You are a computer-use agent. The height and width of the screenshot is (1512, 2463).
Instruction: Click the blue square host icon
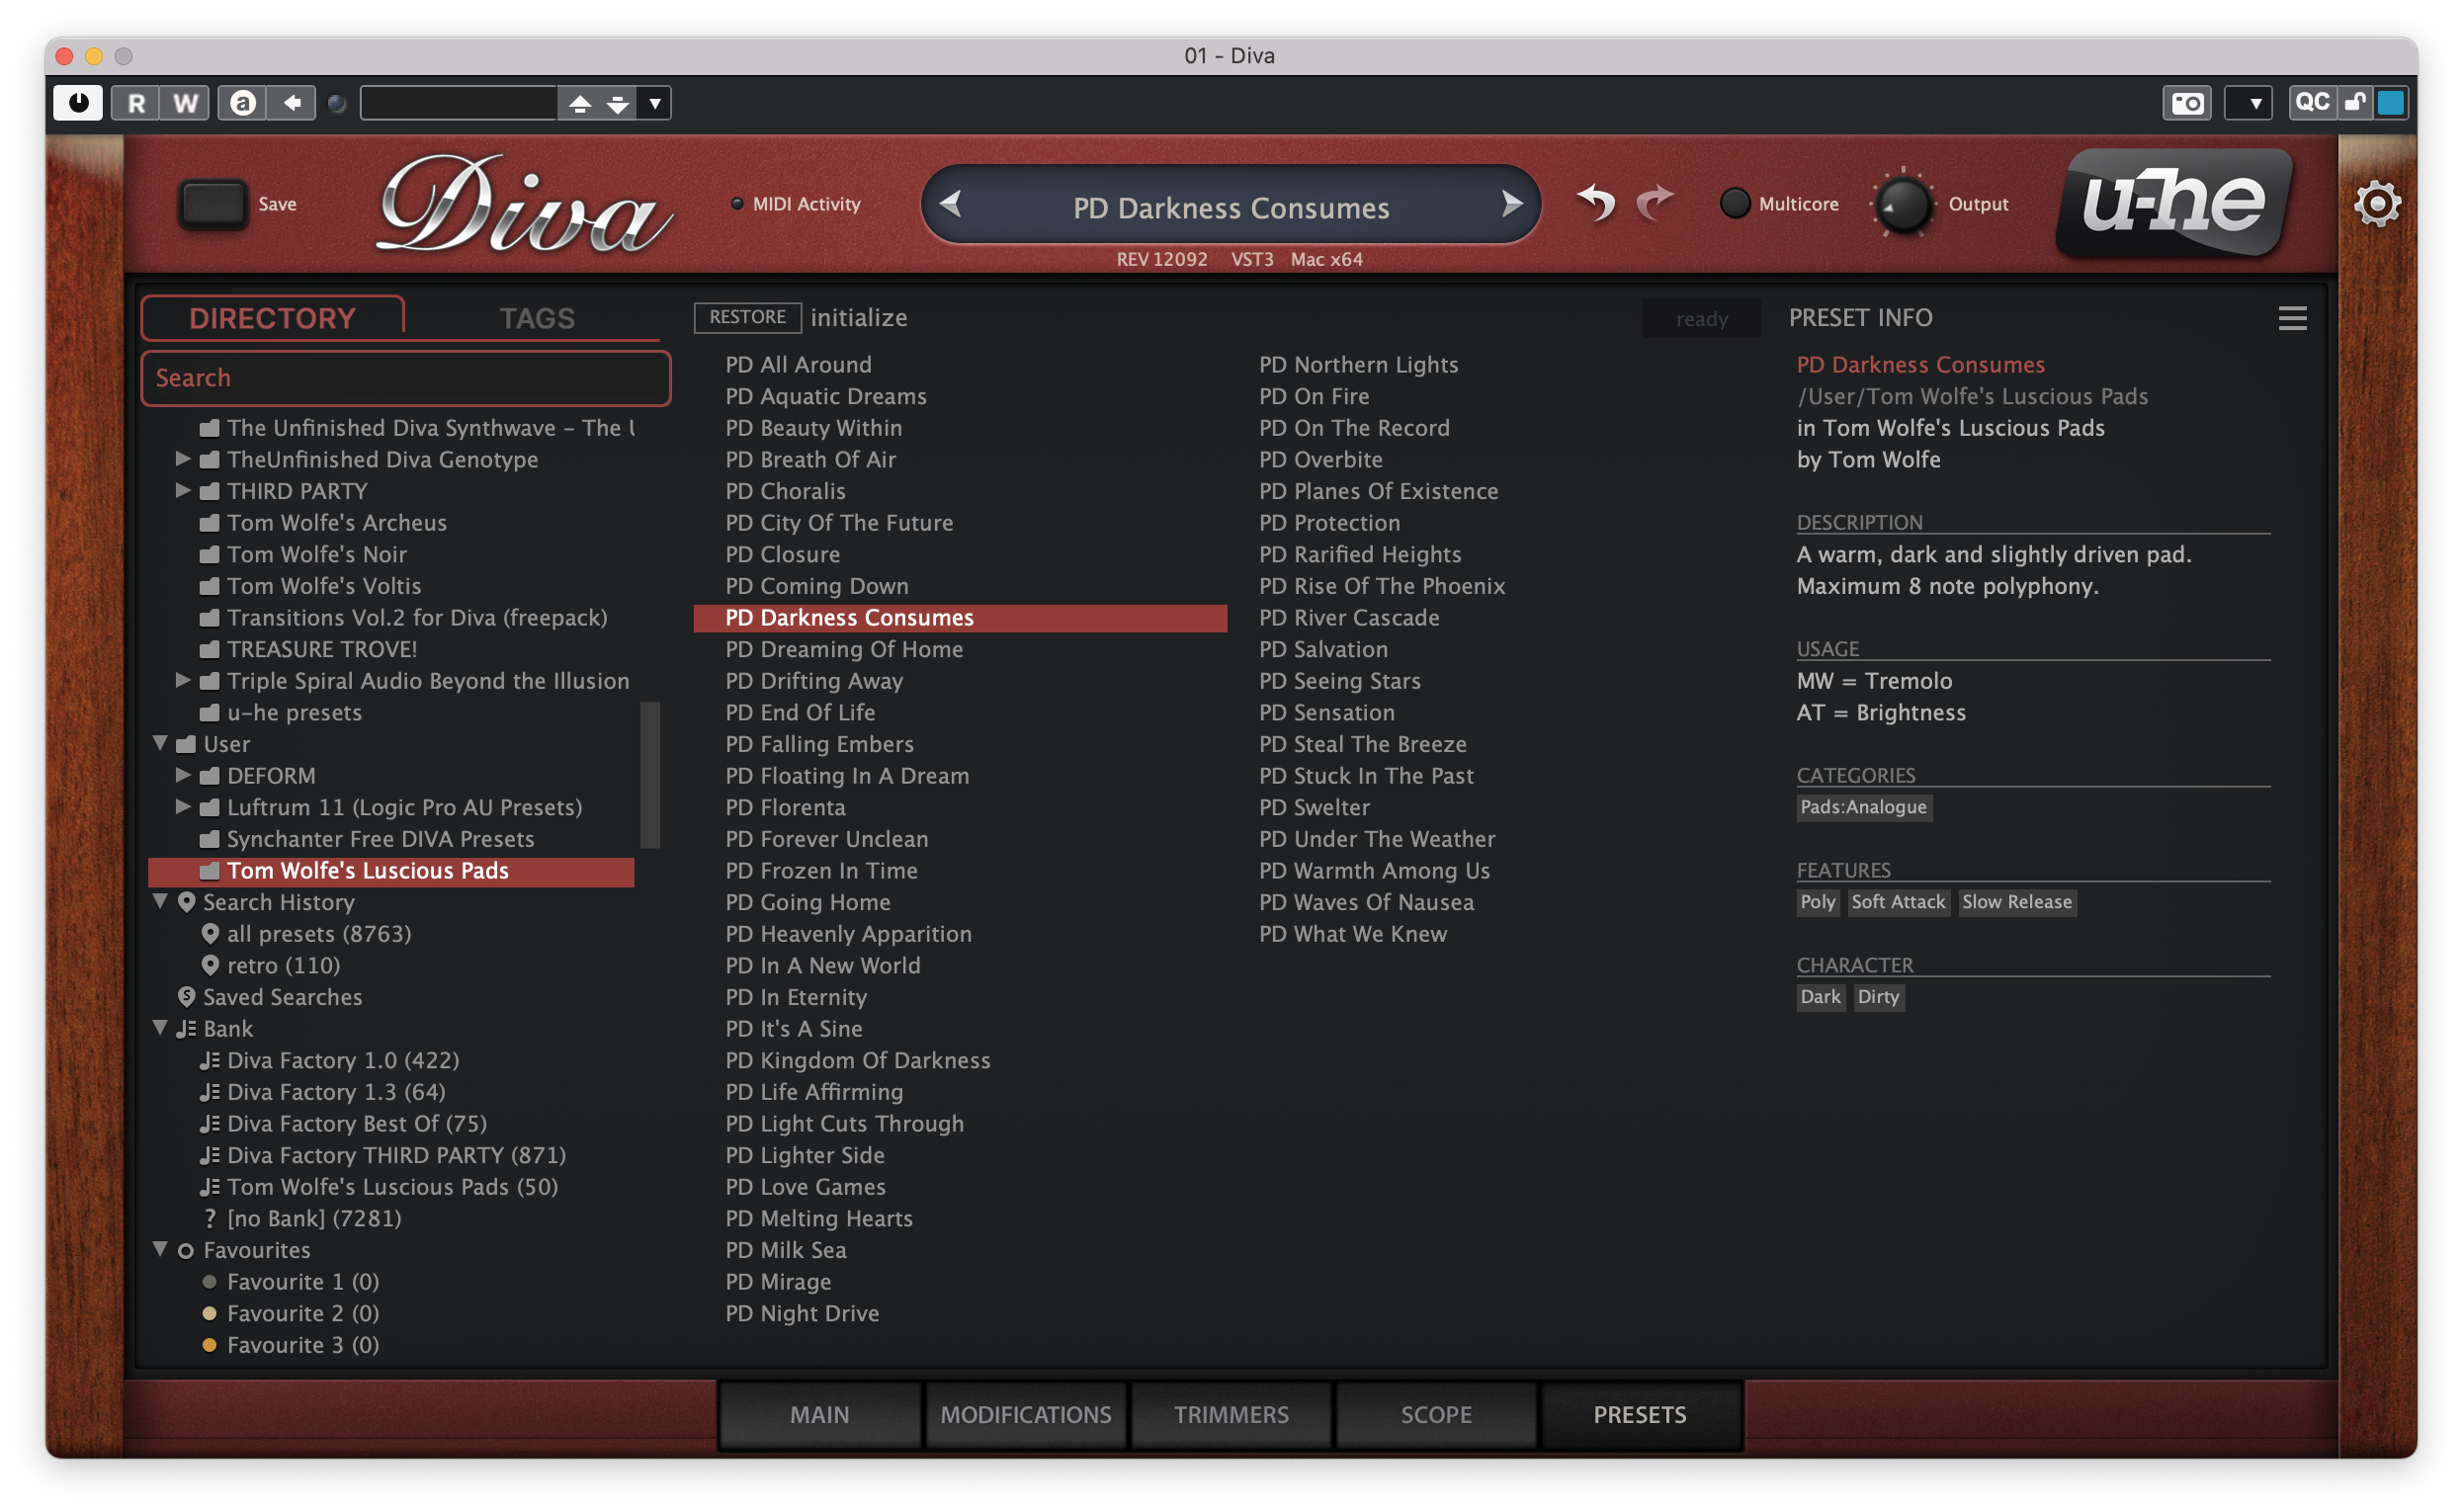pos(2389,102)
